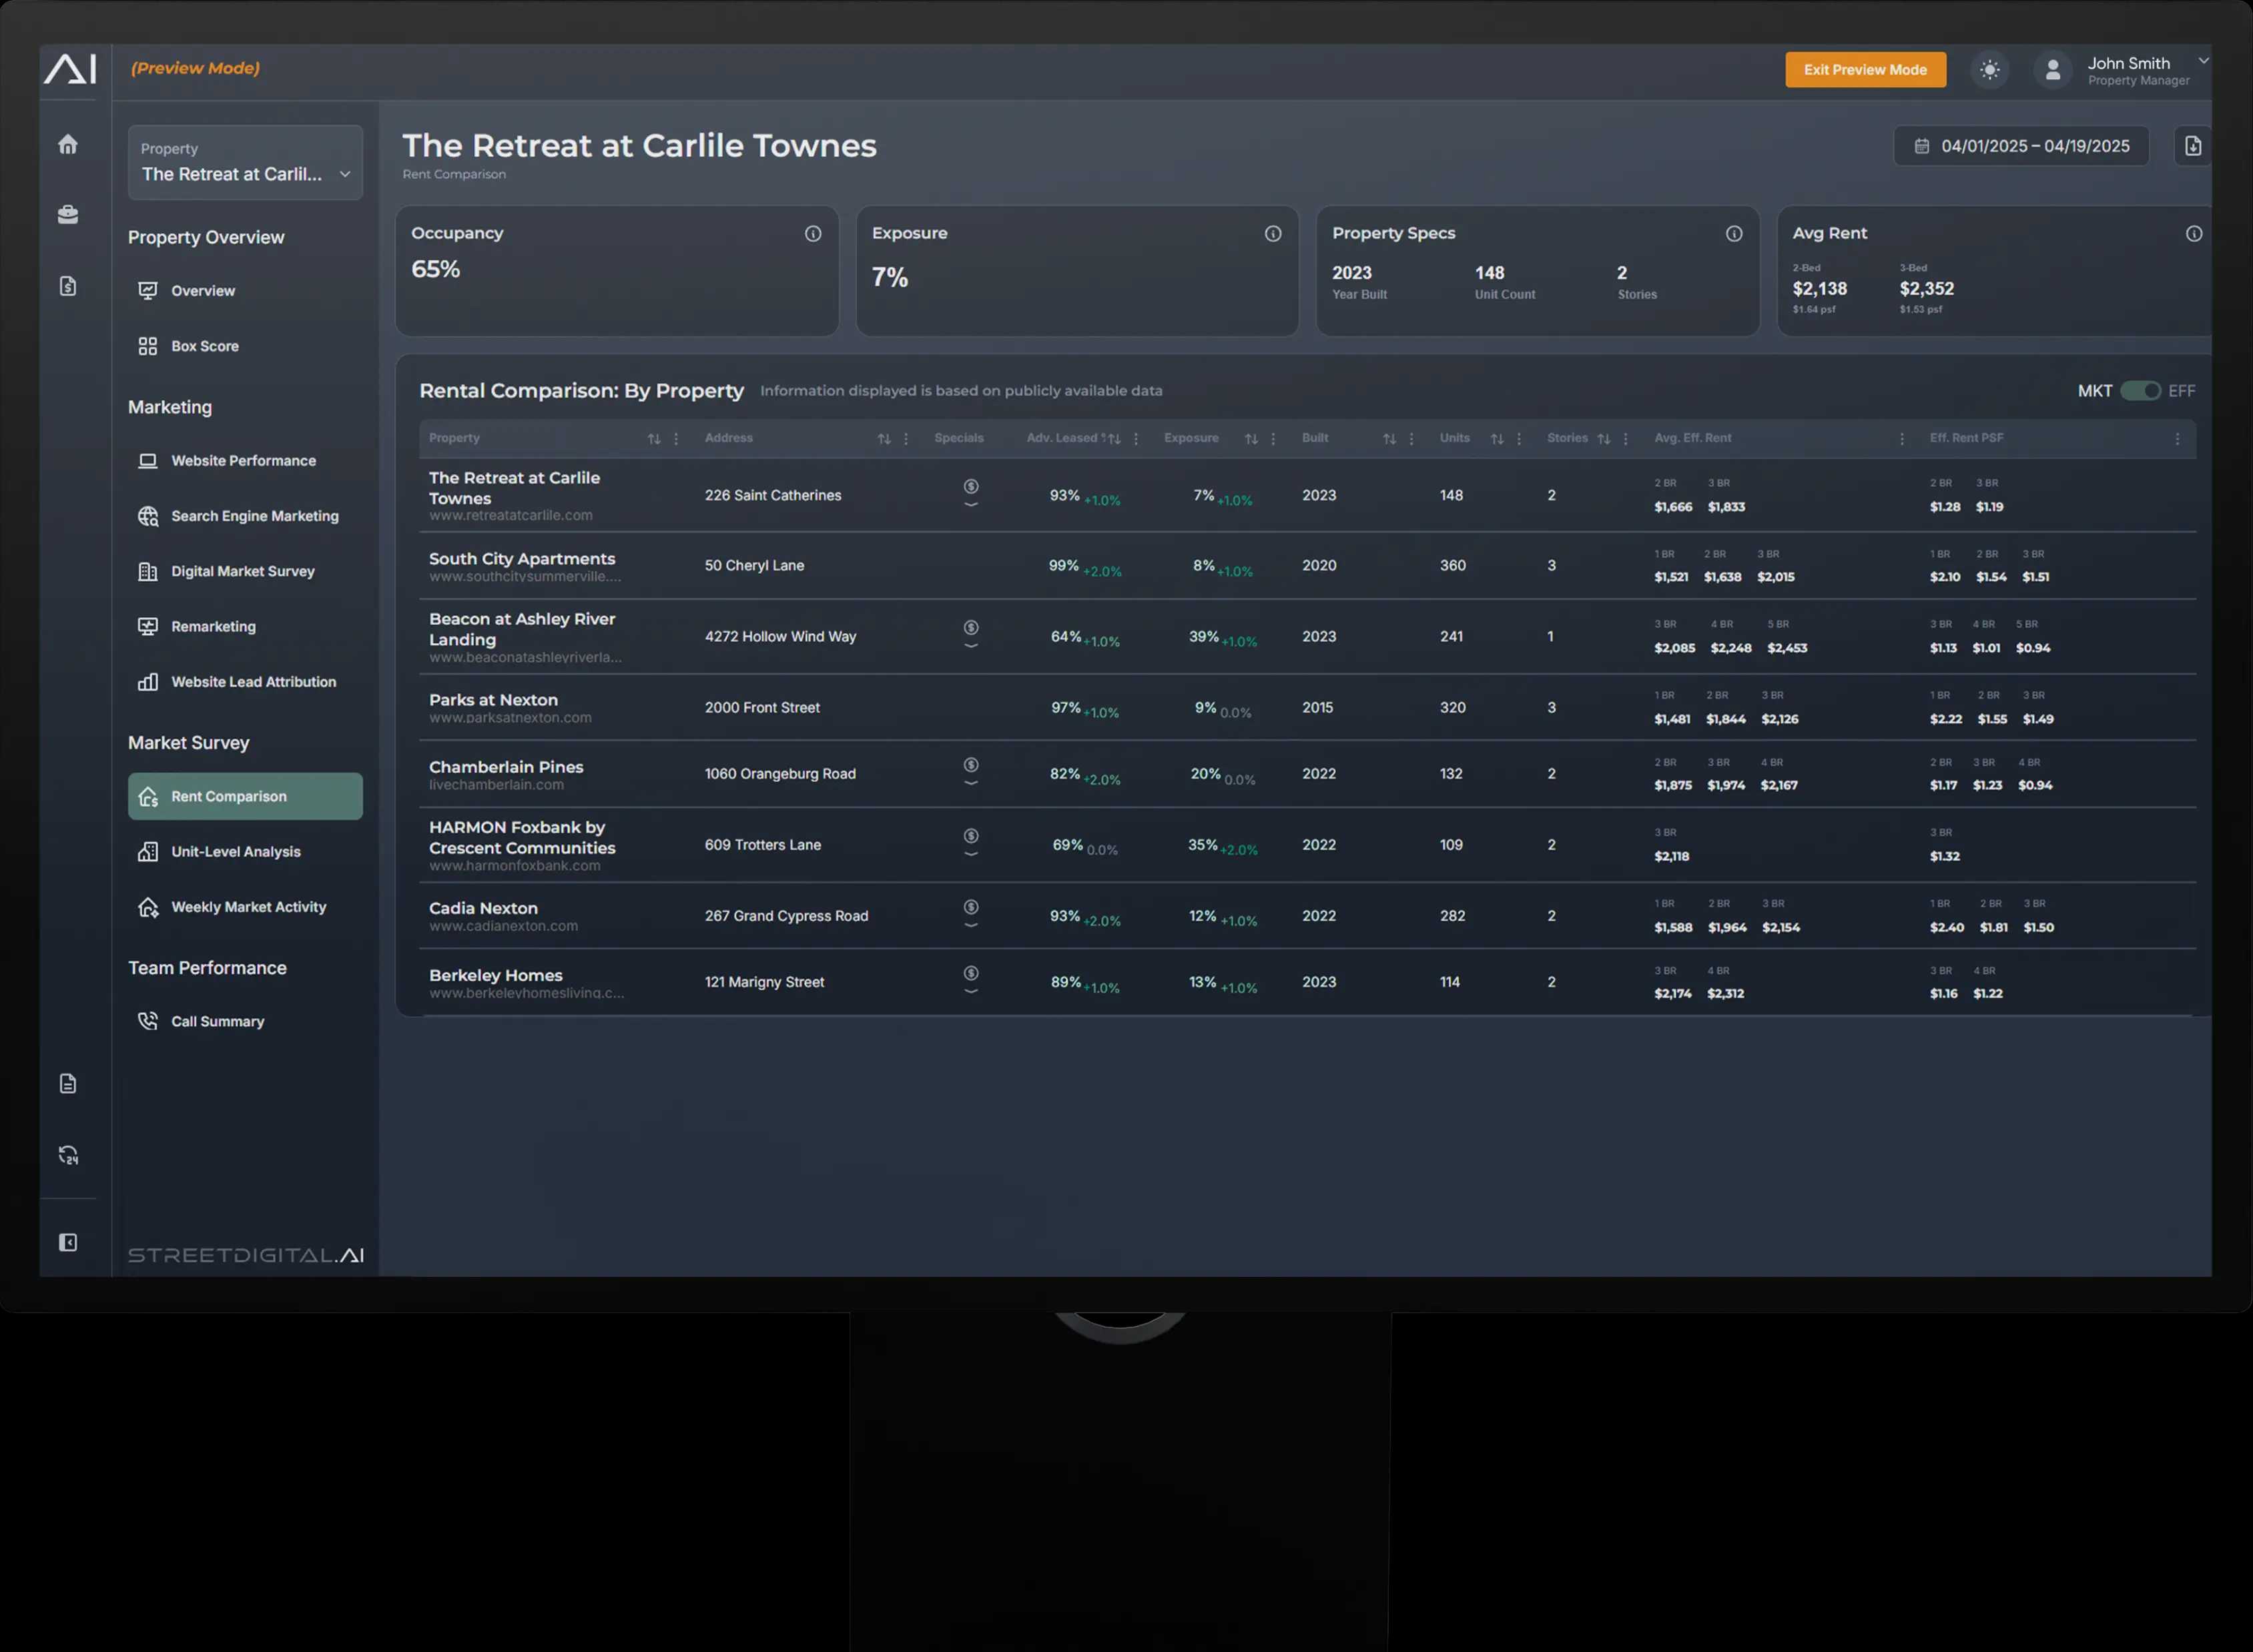
Task: Open the Property selector dropdown
Action: pos(245,162)
